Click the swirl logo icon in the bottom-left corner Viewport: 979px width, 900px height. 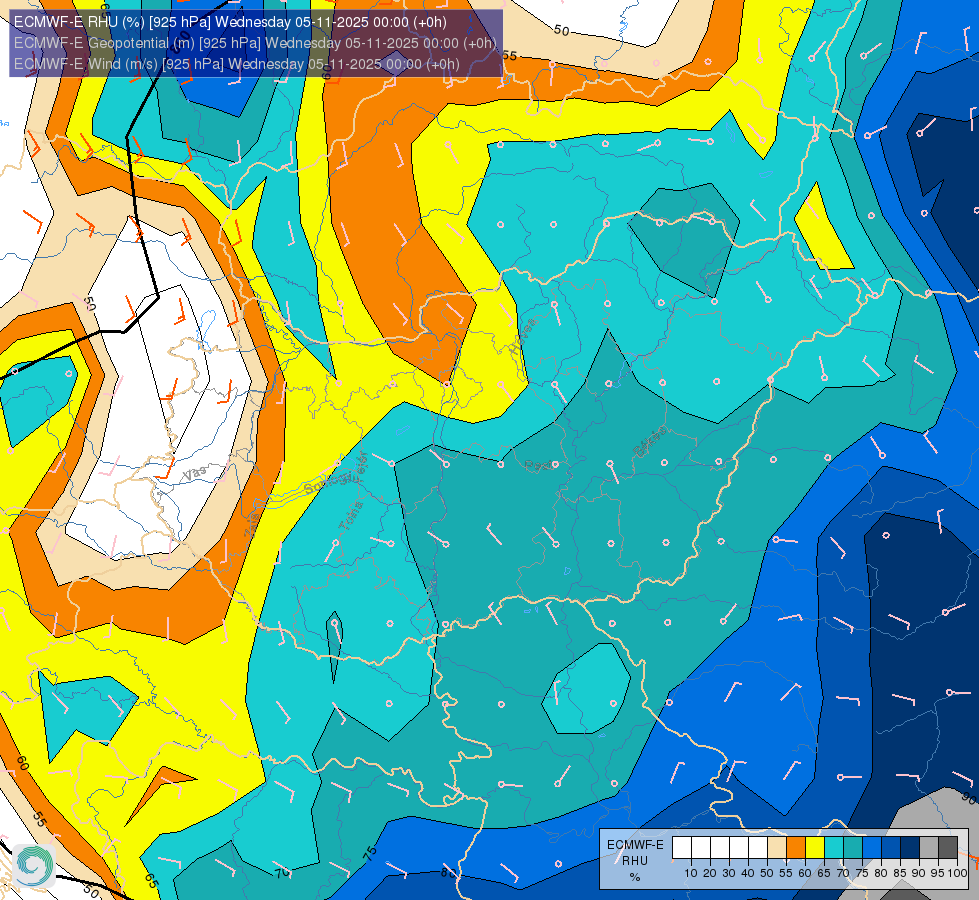[34, 866]
